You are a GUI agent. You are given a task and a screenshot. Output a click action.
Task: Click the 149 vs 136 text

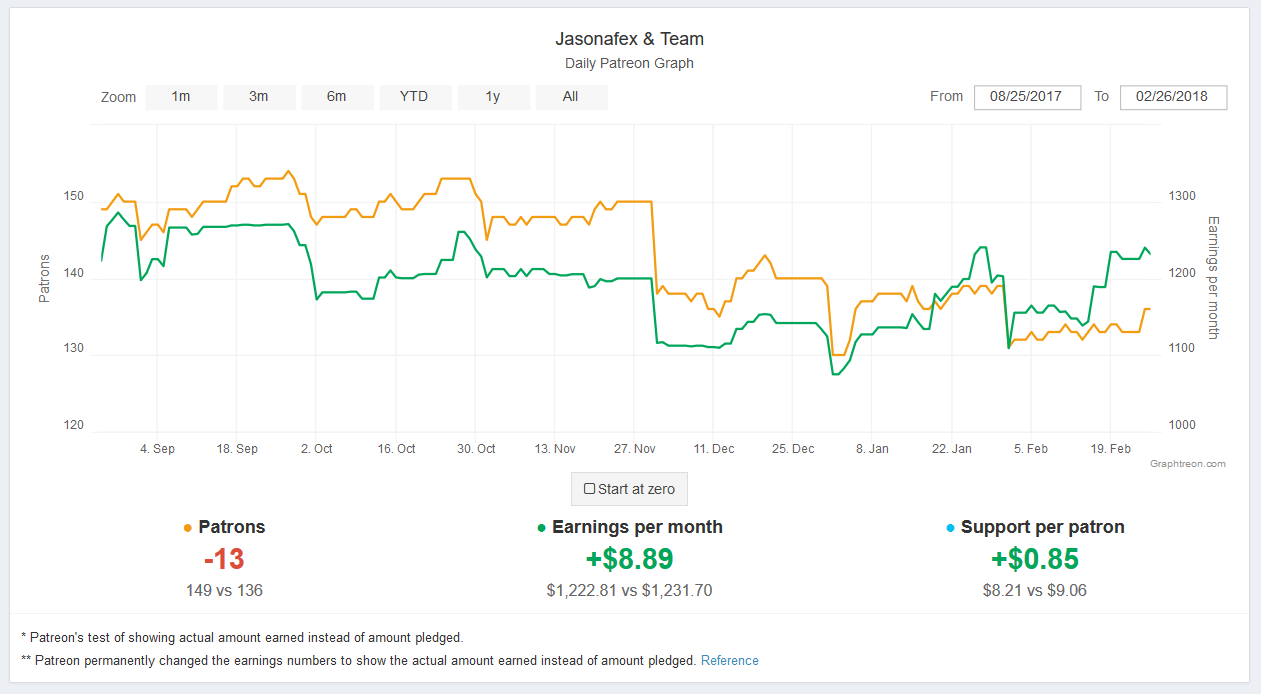pos(224,590)
